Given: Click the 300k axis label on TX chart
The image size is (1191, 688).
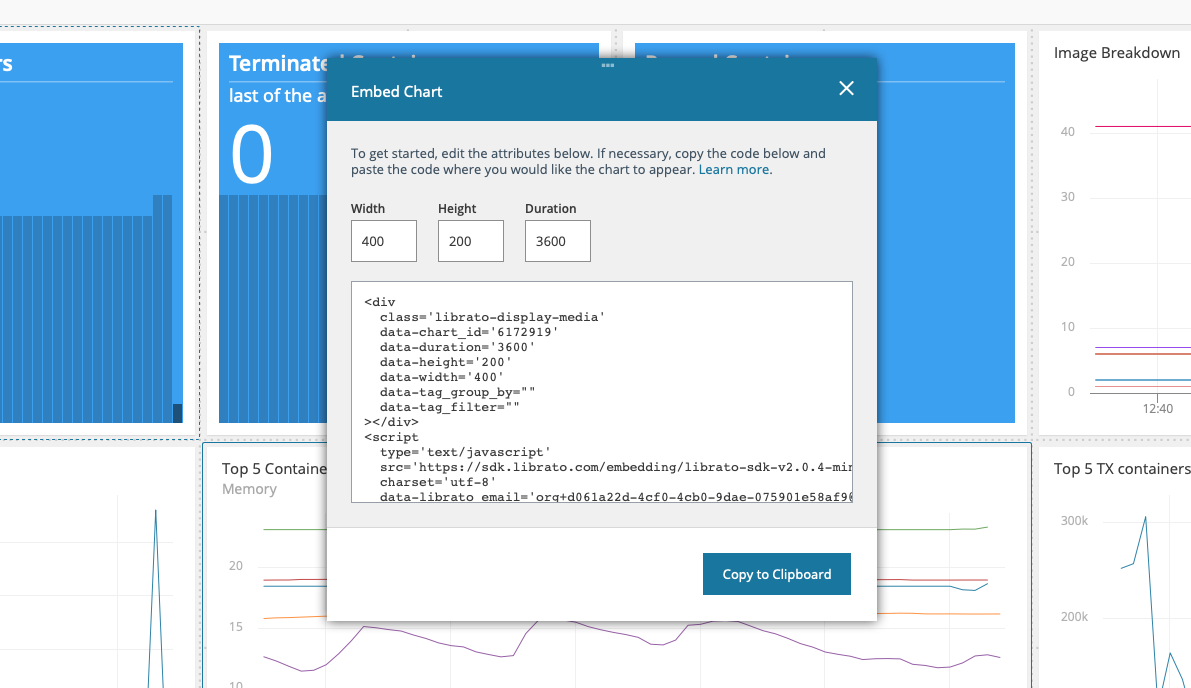Looking at the screenshot, I should [1073, 520].
